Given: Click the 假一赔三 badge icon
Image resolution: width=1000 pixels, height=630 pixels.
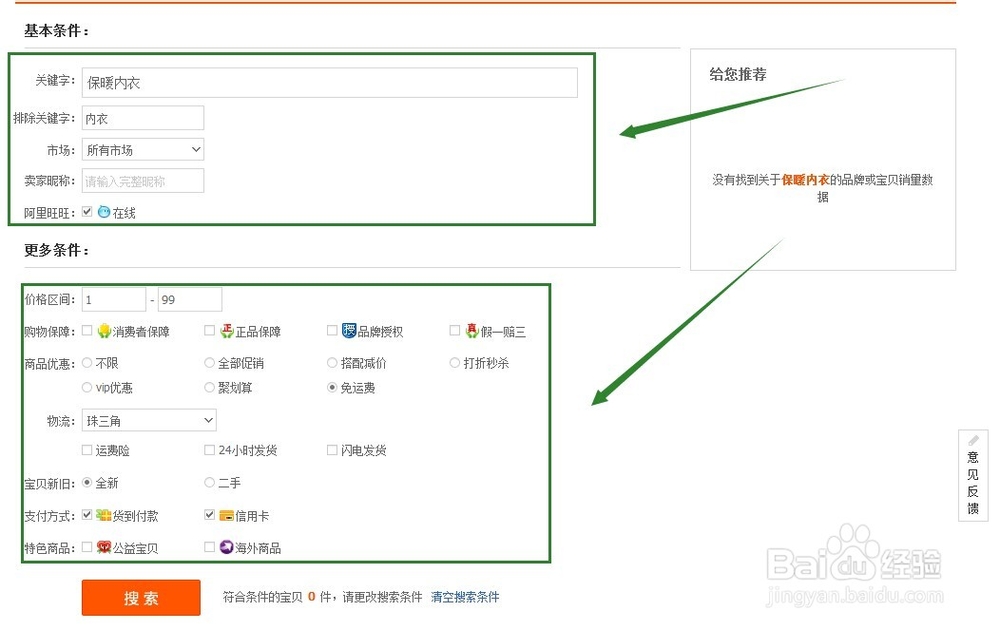Looking at the screenshot, I should coord(471,330).
